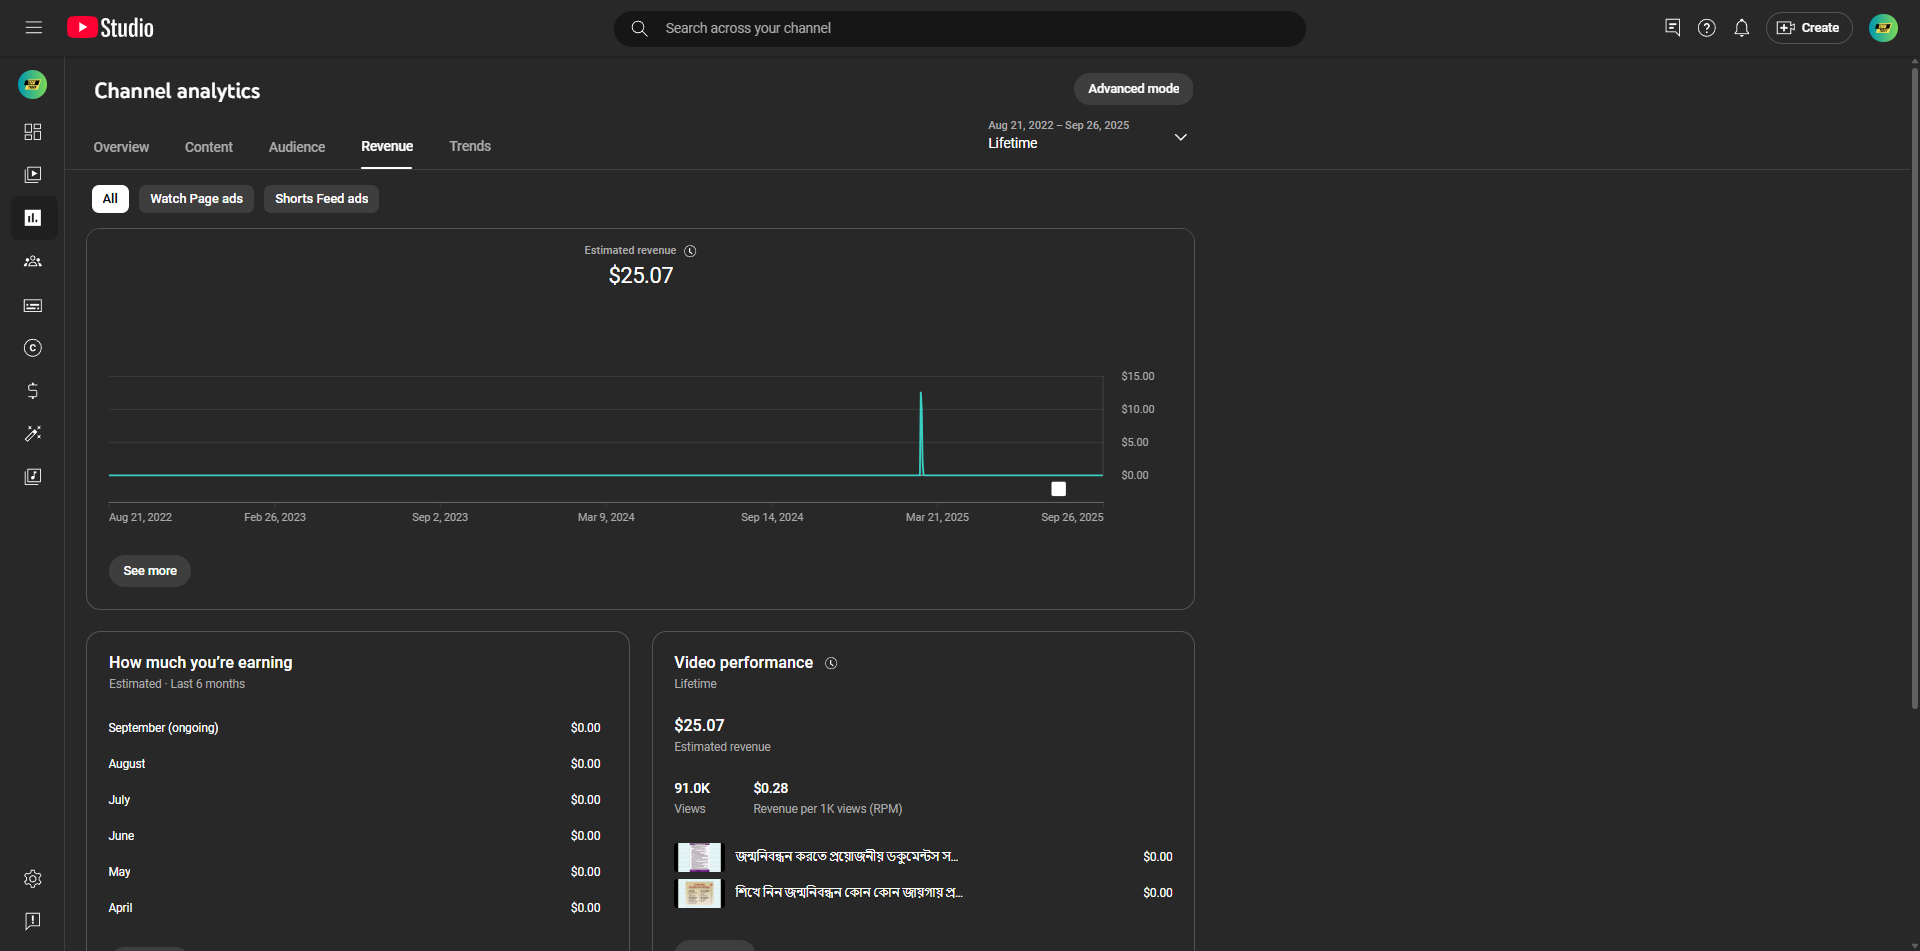Open the Earn dollar-sign sidebar icon
1920x951 pixels.
pos(33,391)
